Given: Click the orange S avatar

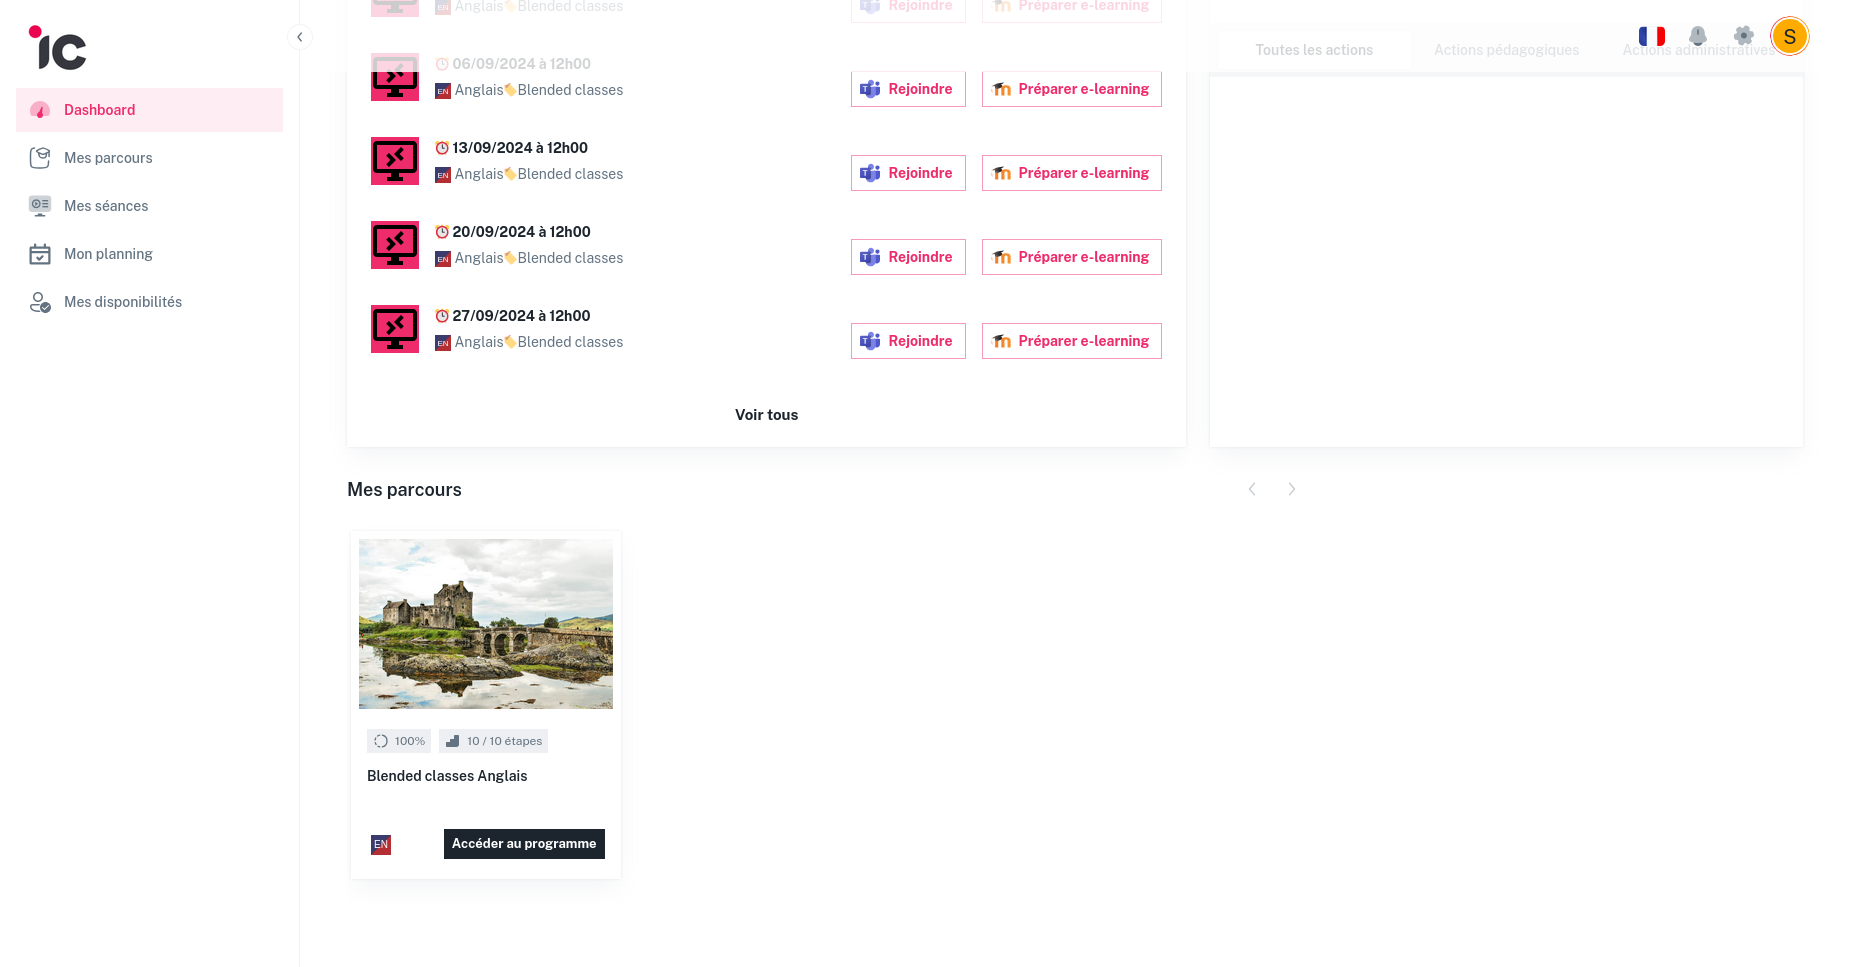Looking at the screenshot, I should tap(1790, 36).
